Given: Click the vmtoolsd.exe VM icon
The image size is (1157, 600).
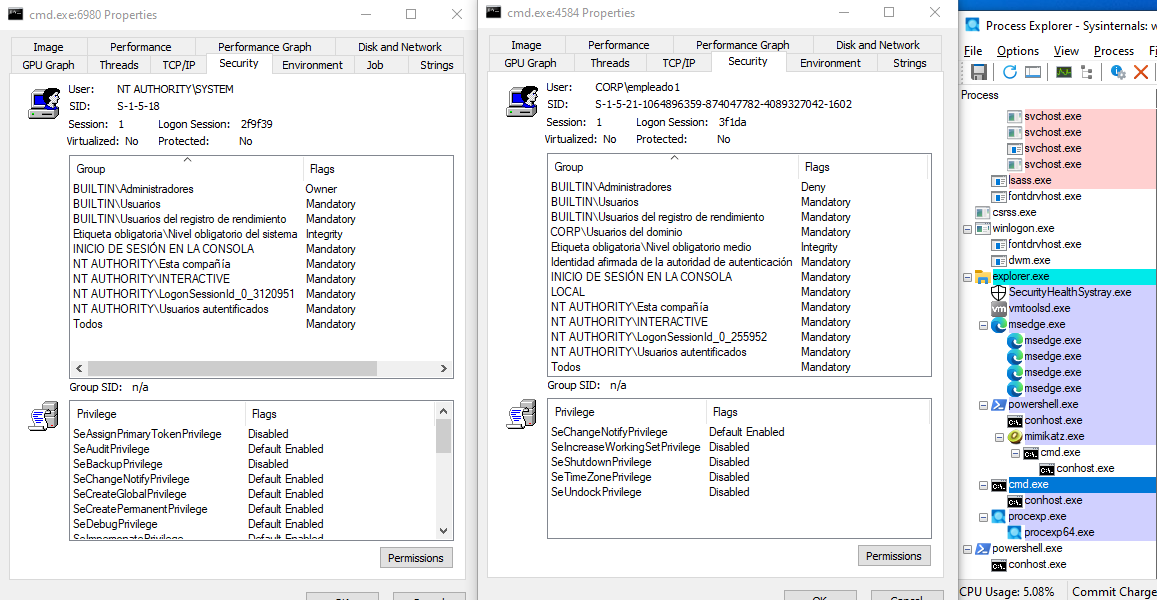Looking at the screenshot, I should (x=998, y=308).
